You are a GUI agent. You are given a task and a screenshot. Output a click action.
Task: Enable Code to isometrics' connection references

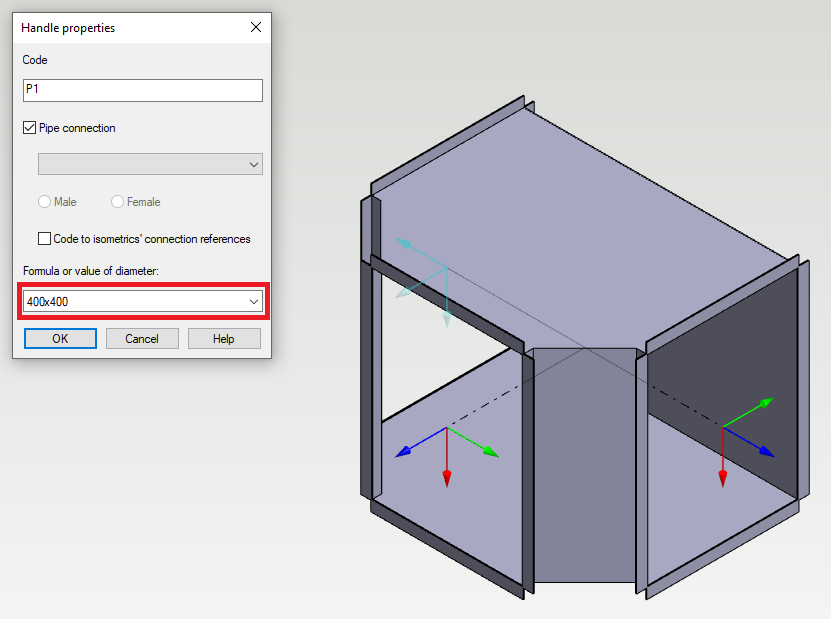pyautogui.click(x=44, y=239)
